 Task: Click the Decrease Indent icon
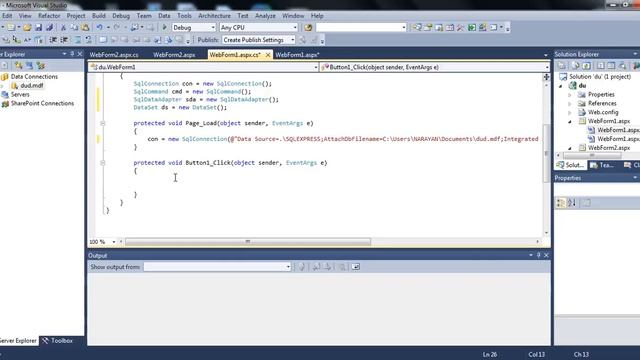[53, 40]
